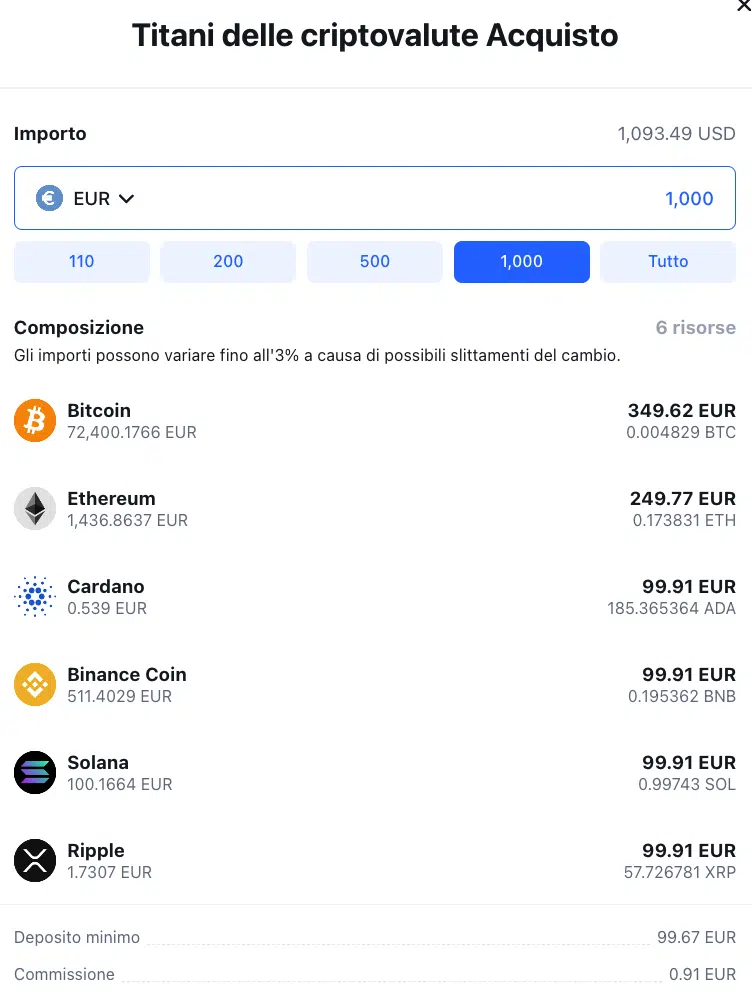Pick the 500 amount preset

coord(375,261)
